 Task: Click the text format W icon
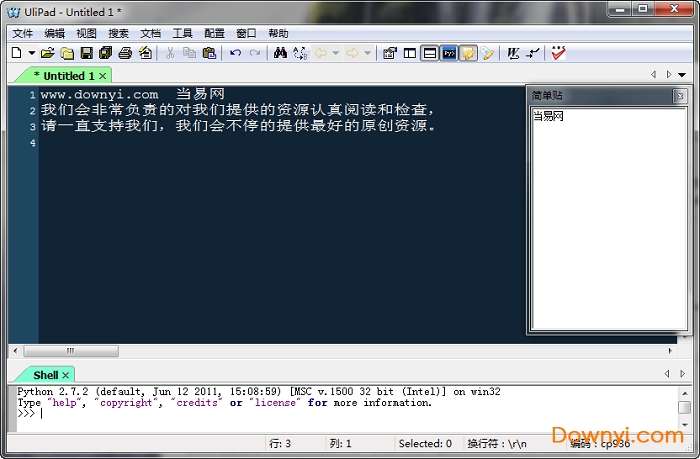(x=513, y=53)
